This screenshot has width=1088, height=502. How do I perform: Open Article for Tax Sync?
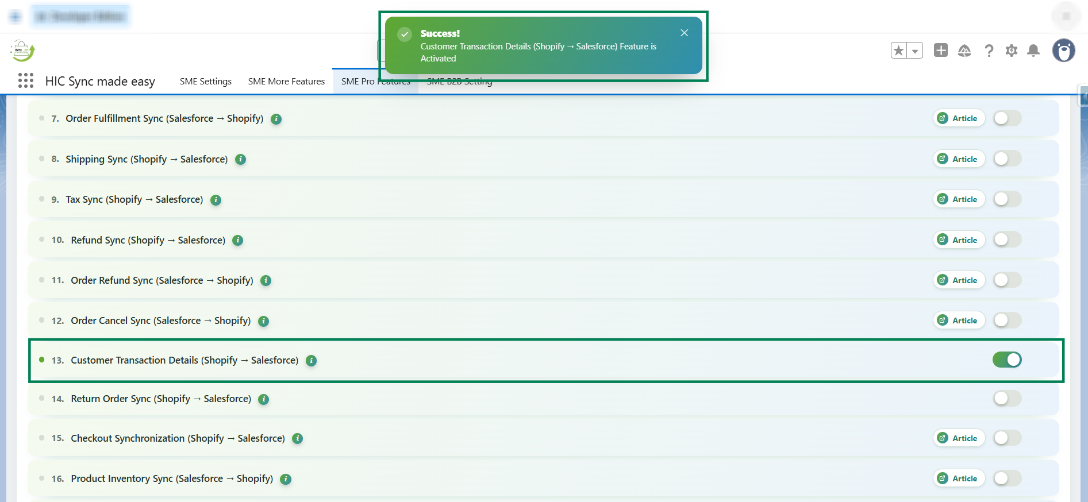click(959, 199)
